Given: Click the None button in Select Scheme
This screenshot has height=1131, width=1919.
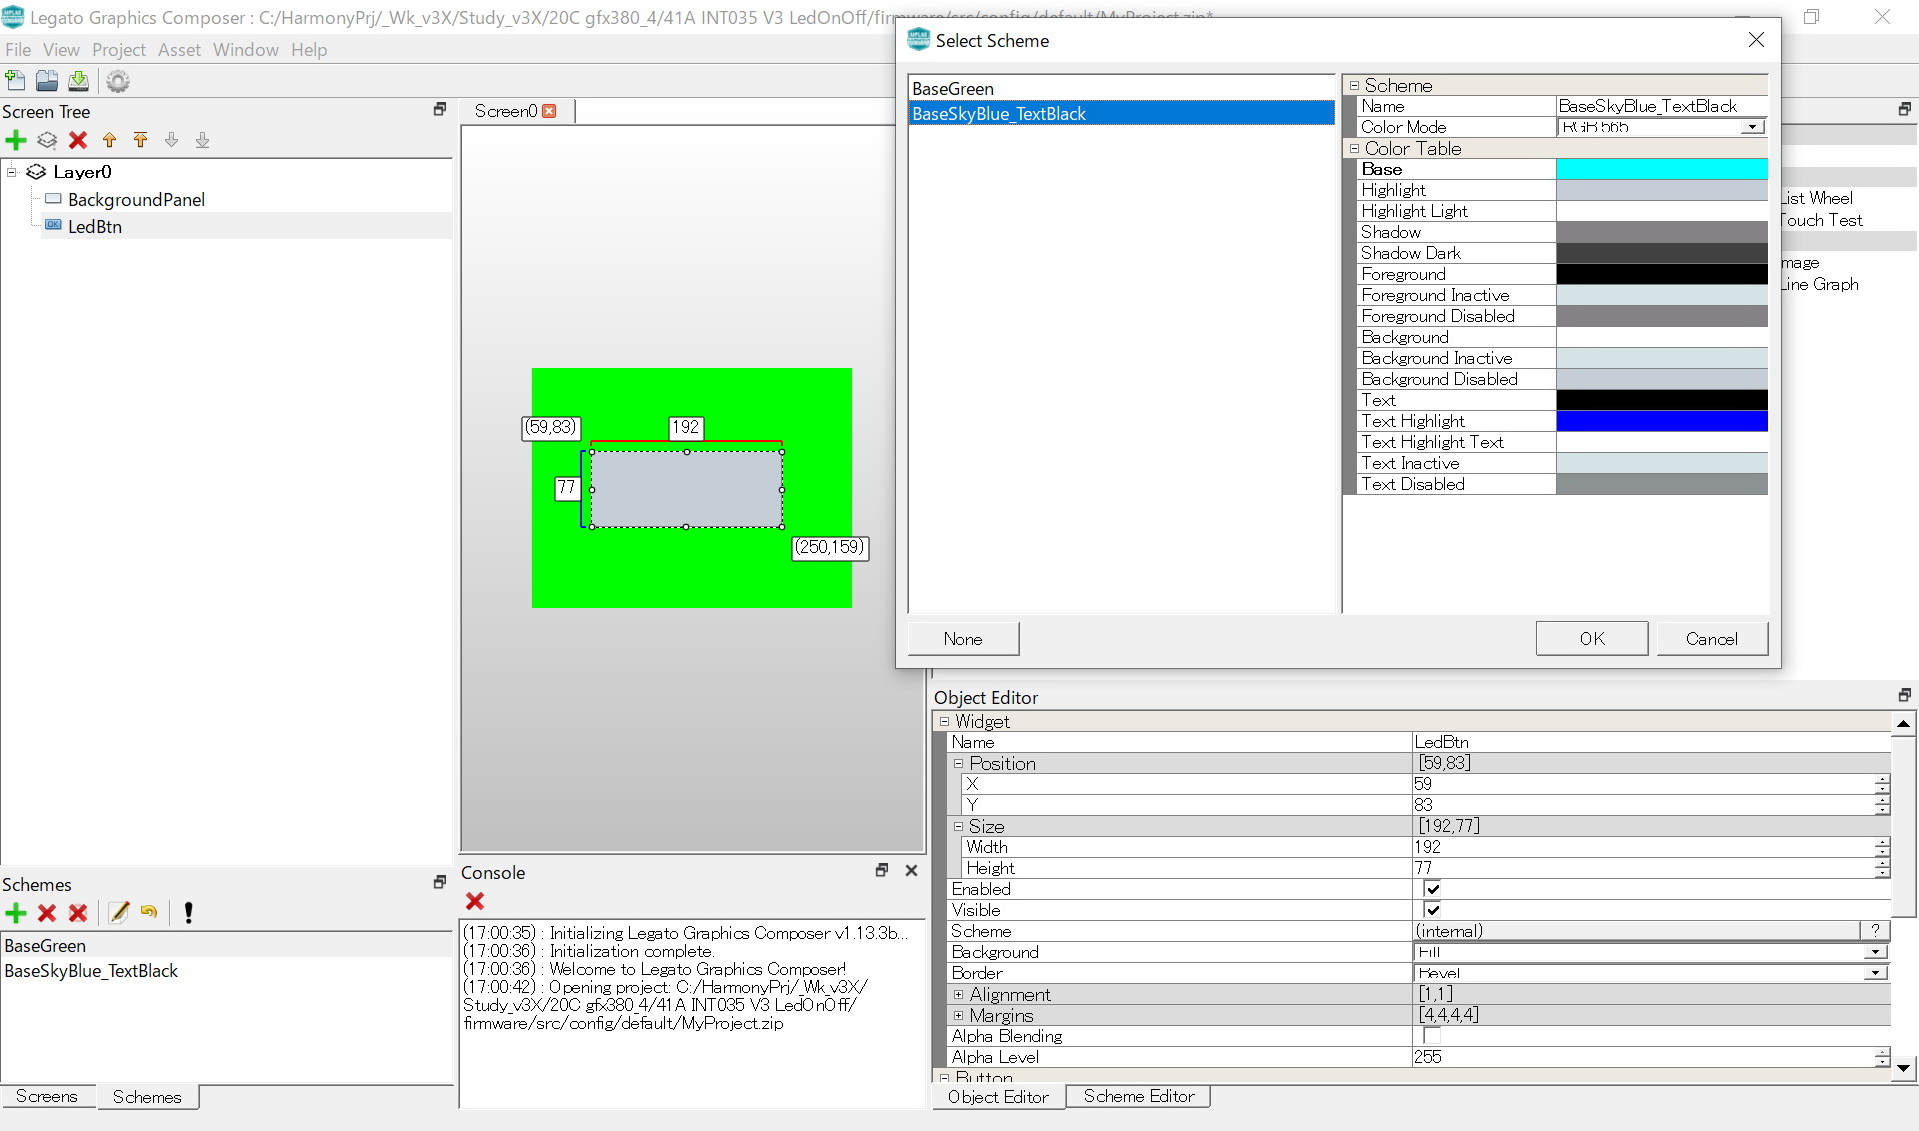Looking at the screenshot, I should [962, 639].
